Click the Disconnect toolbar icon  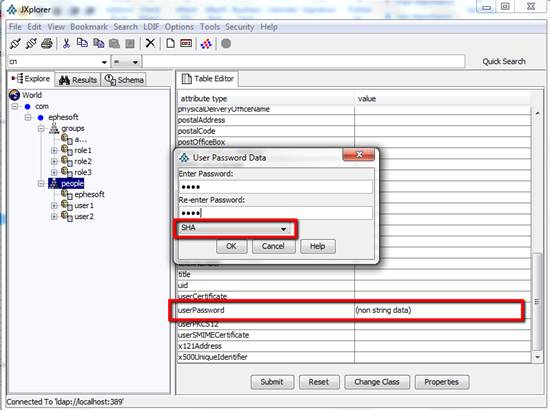[31, 43]
